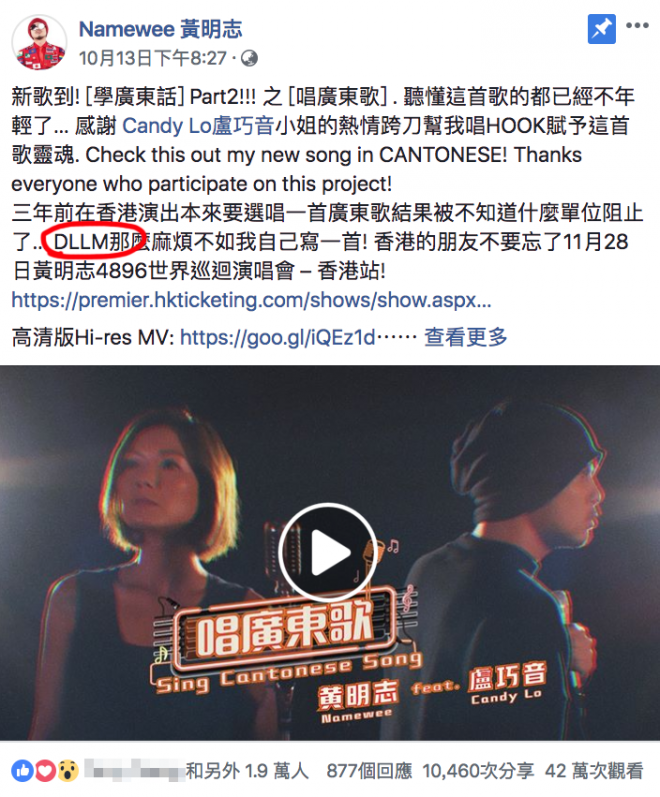Click the Wow face reaction icon
Viewport: 660px width, 797px height.
(x=67, y=771)
